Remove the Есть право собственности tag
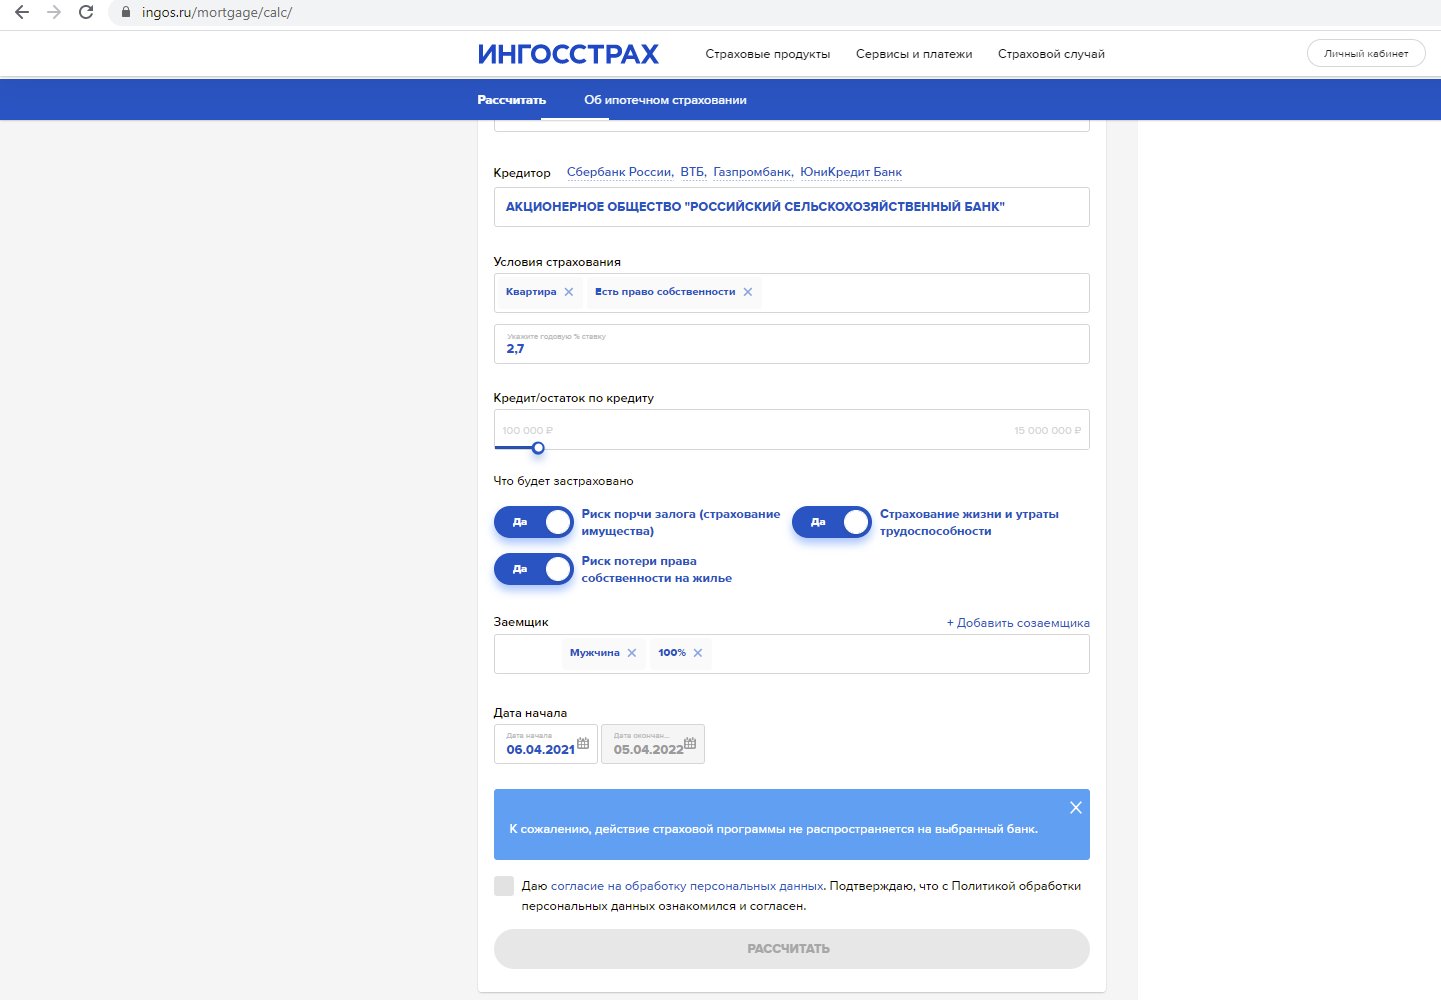This screenshot has width=1441, height=1000. tap(747, 292)
